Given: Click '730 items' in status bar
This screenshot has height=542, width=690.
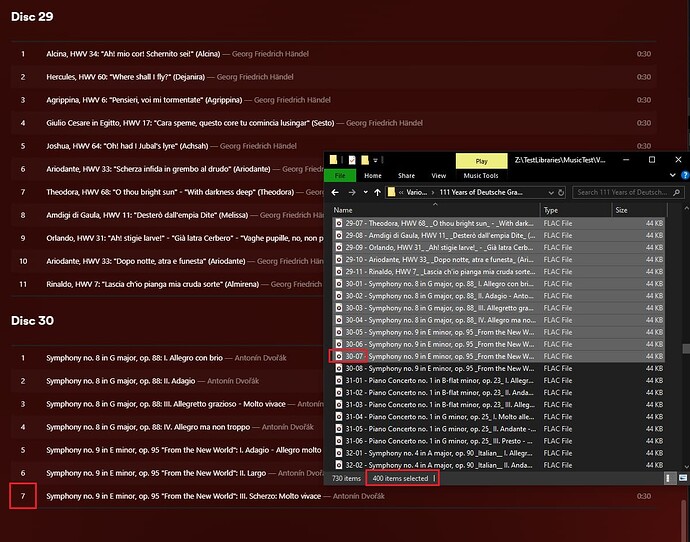Looking at the screenshot, I should tap(346, 478).
